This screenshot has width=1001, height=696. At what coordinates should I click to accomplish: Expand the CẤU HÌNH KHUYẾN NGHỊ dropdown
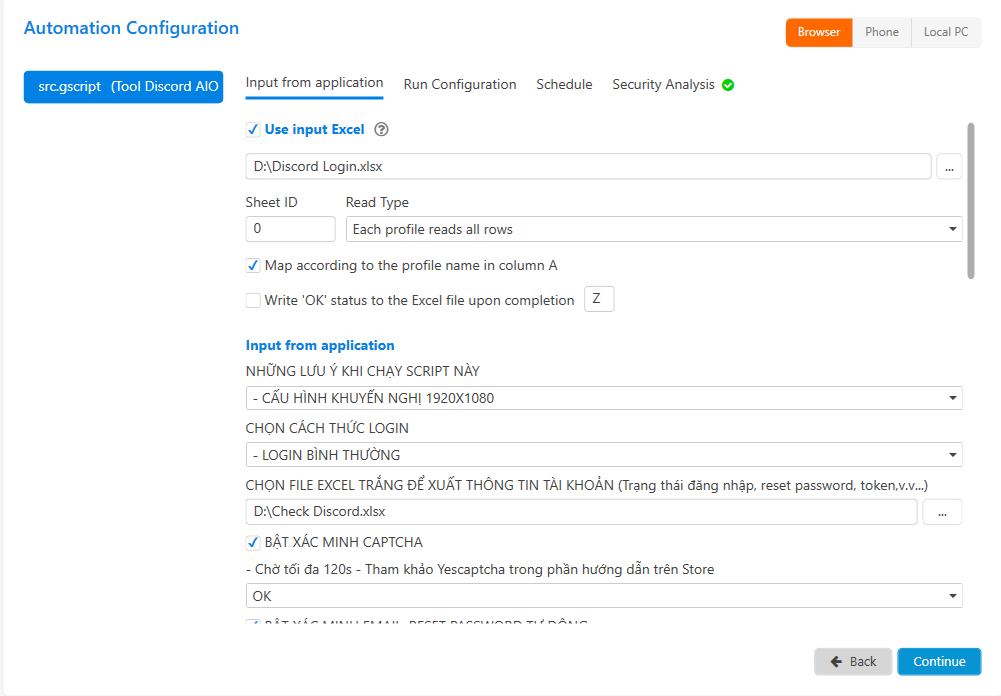tap(604, 398)
